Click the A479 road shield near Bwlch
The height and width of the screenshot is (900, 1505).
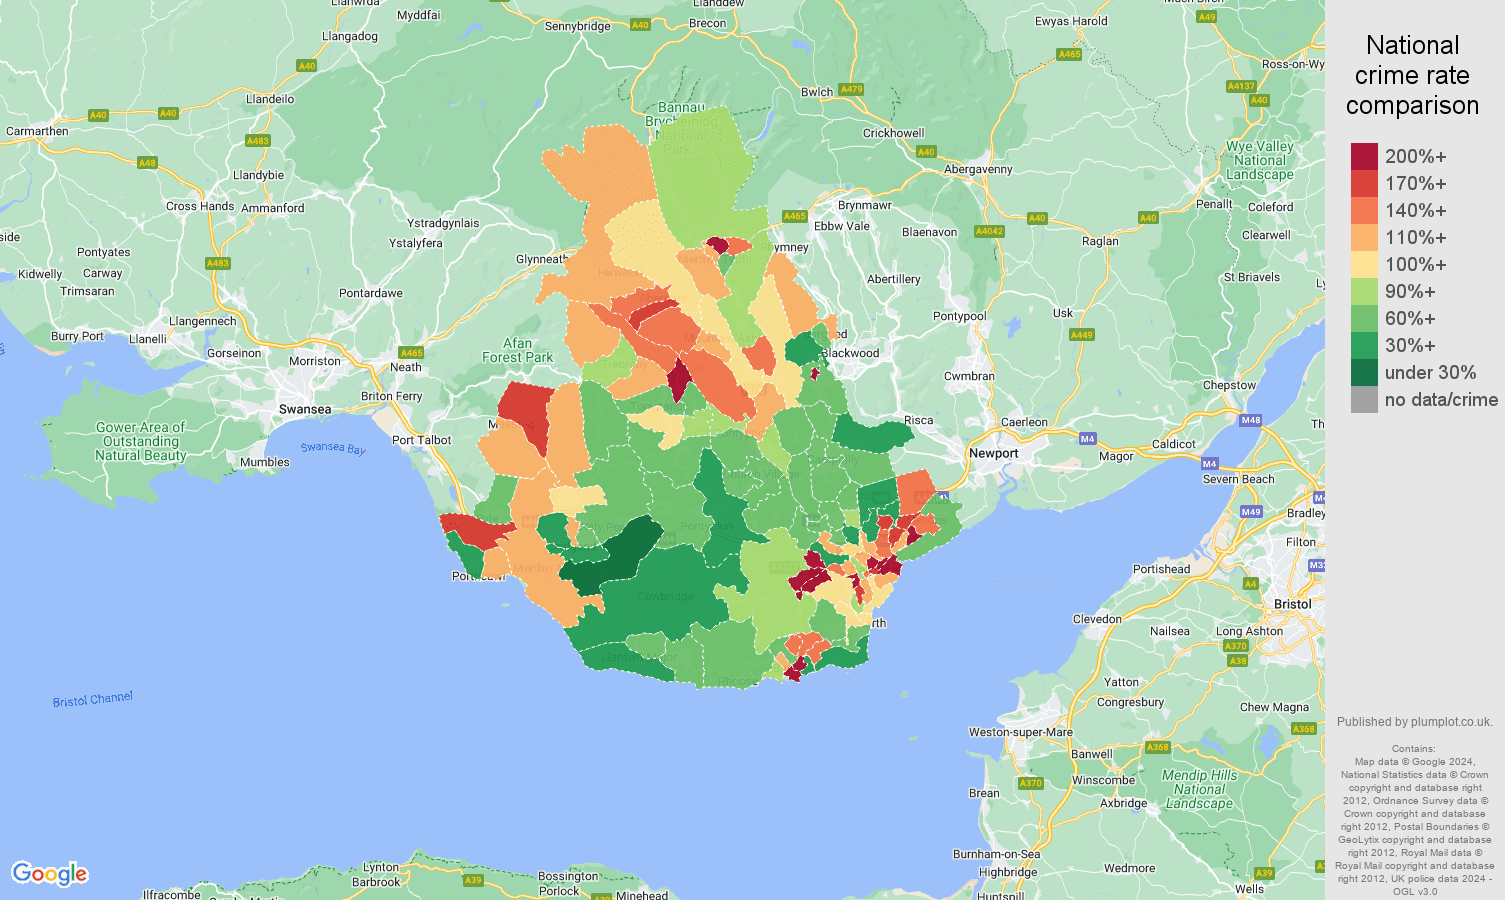[851, 89]
